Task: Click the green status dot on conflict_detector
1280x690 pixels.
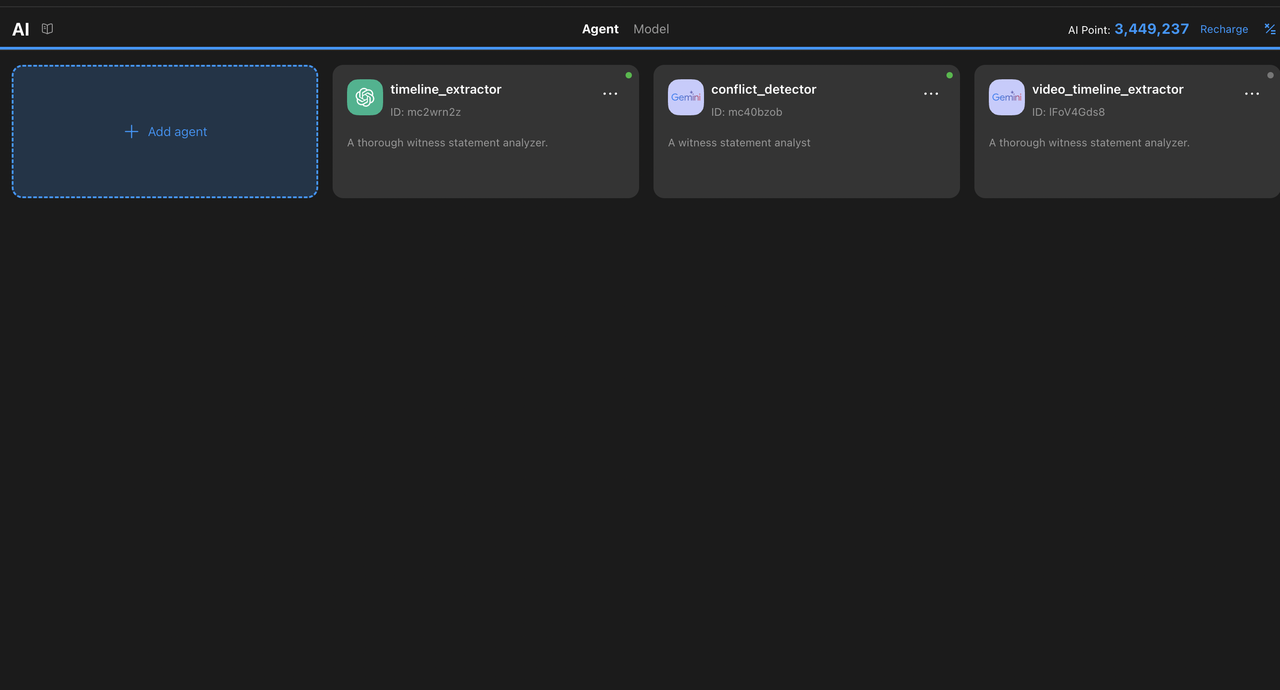Action: 950,75
